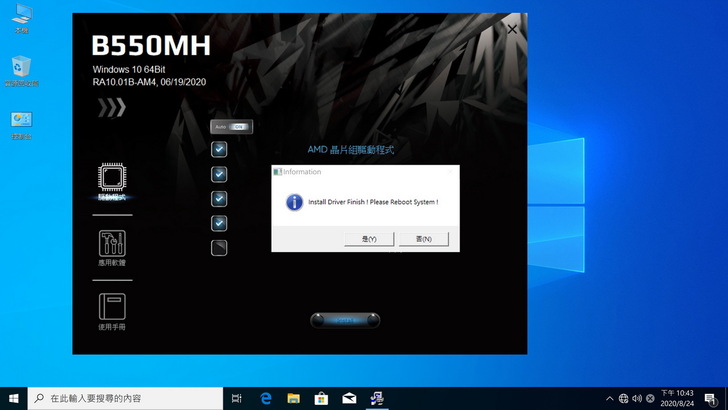Click 否(N) in the Information dialog

click(423, 239)
